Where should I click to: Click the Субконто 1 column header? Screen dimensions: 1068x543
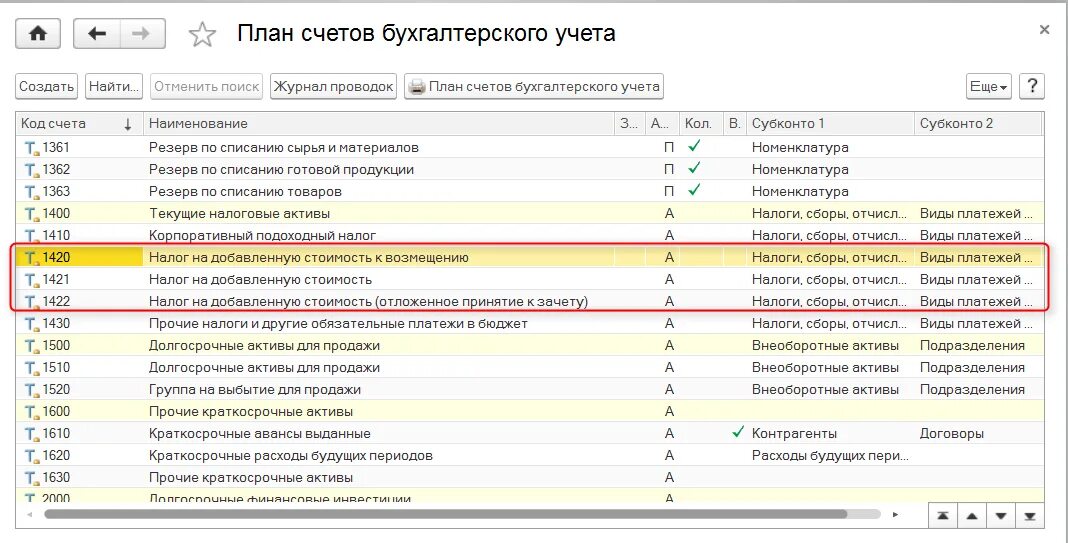pyautogui.click(x=830, y=123)
